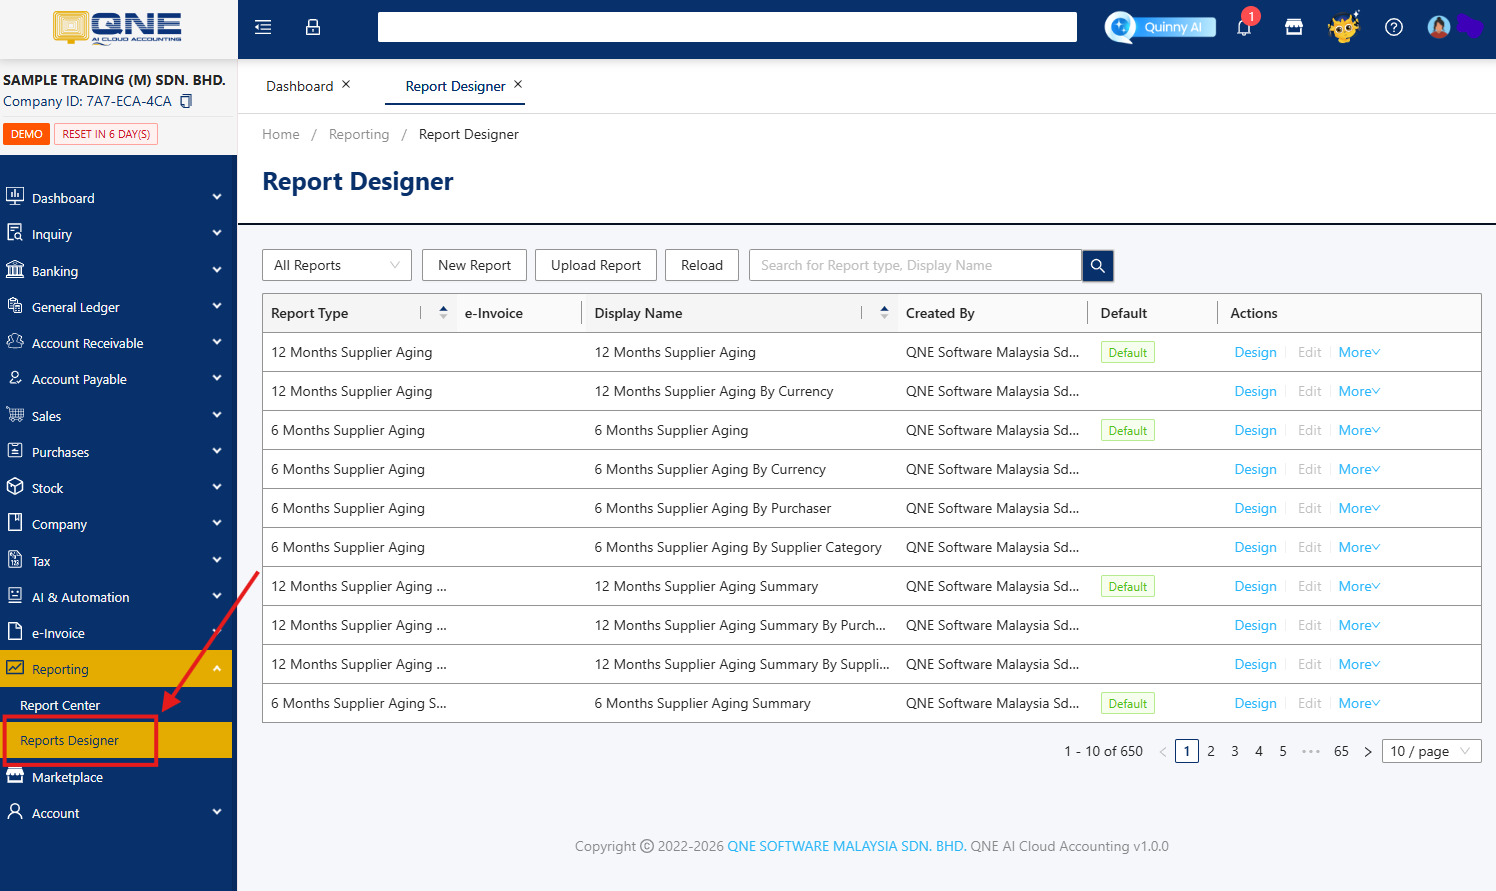Sort by Report Type column arrows

(443, 313)
